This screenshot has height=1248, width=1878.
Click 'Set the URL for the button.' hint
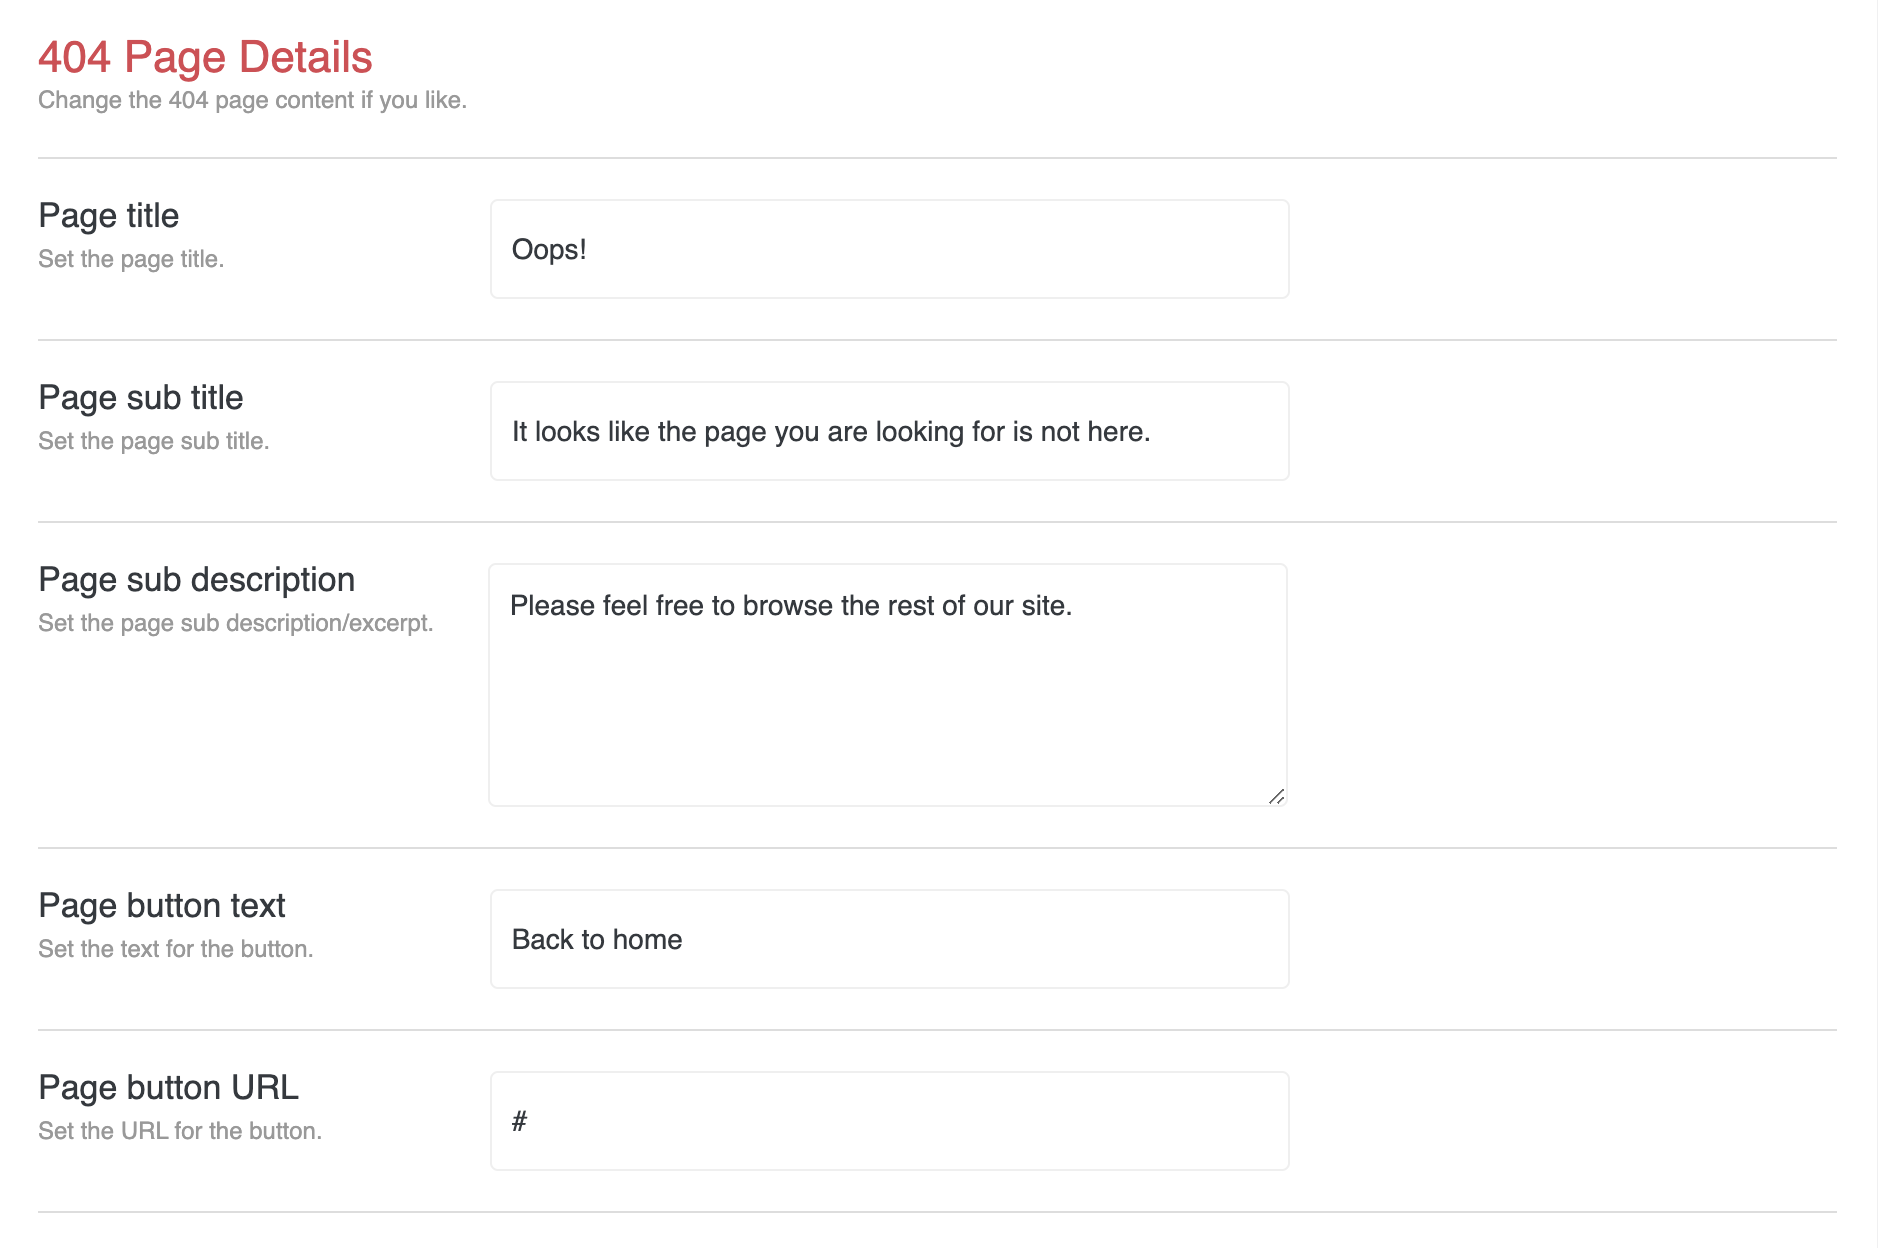[x=180, y=1131]
